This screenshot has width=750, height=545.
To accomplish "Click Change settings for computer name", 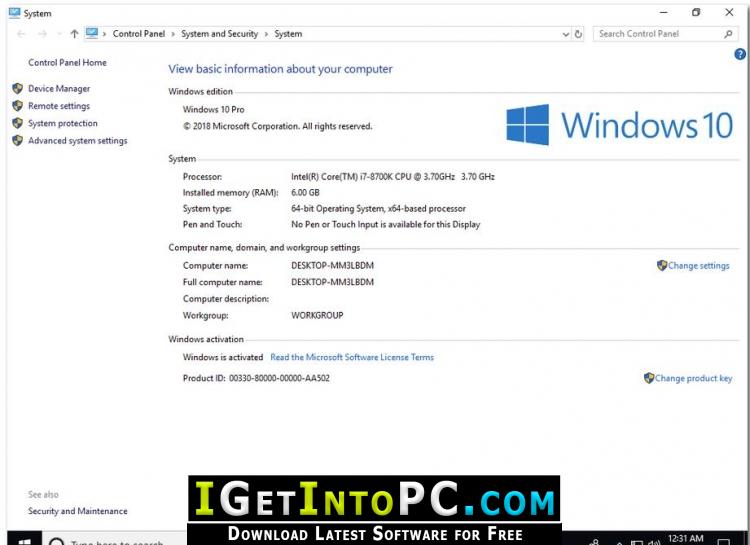I will [x=698, y=266].
